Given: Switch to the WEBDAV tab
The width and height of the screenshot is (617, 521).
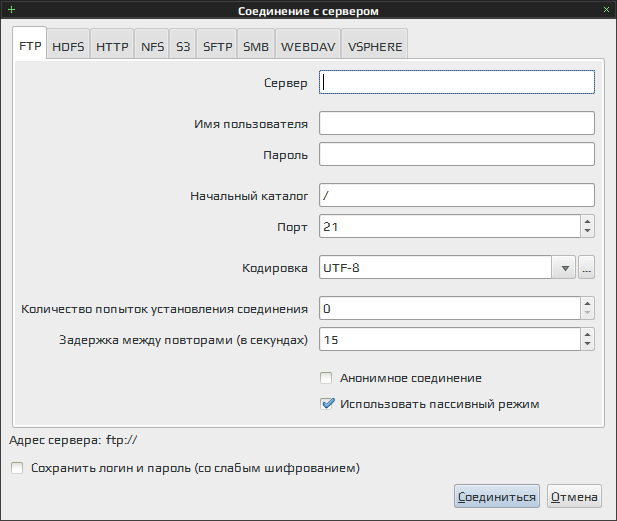Looking at the screenshot, I should click(308, 44).
